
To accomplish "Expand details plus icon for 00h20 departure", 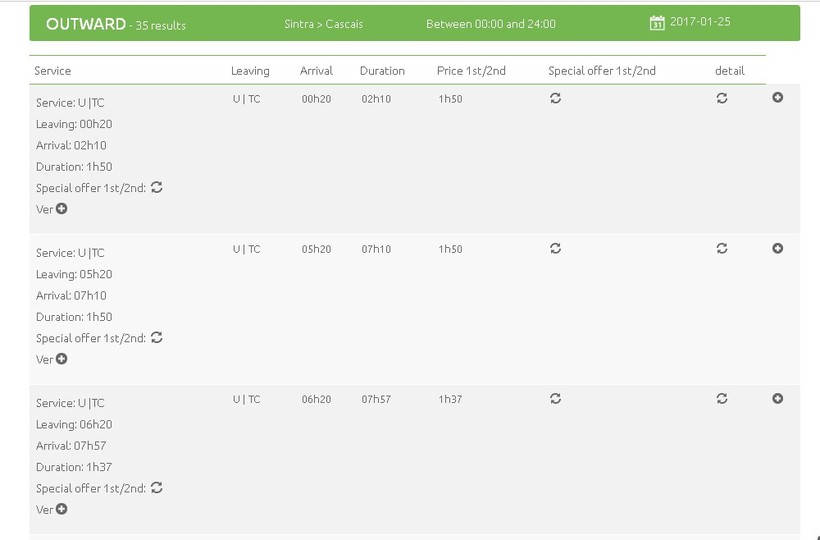I will coord(778,97).
